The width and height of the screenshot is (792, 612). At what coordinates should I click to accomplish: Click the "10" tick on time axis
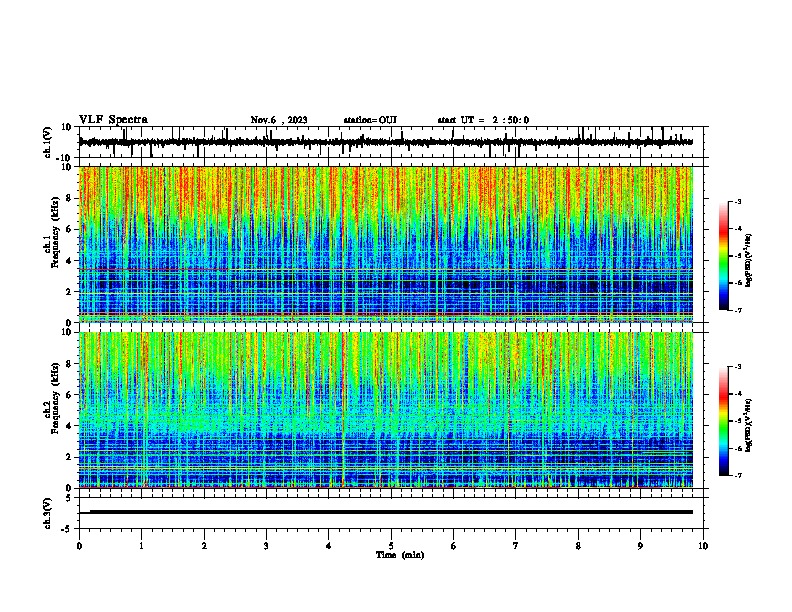tap(703, 546)
